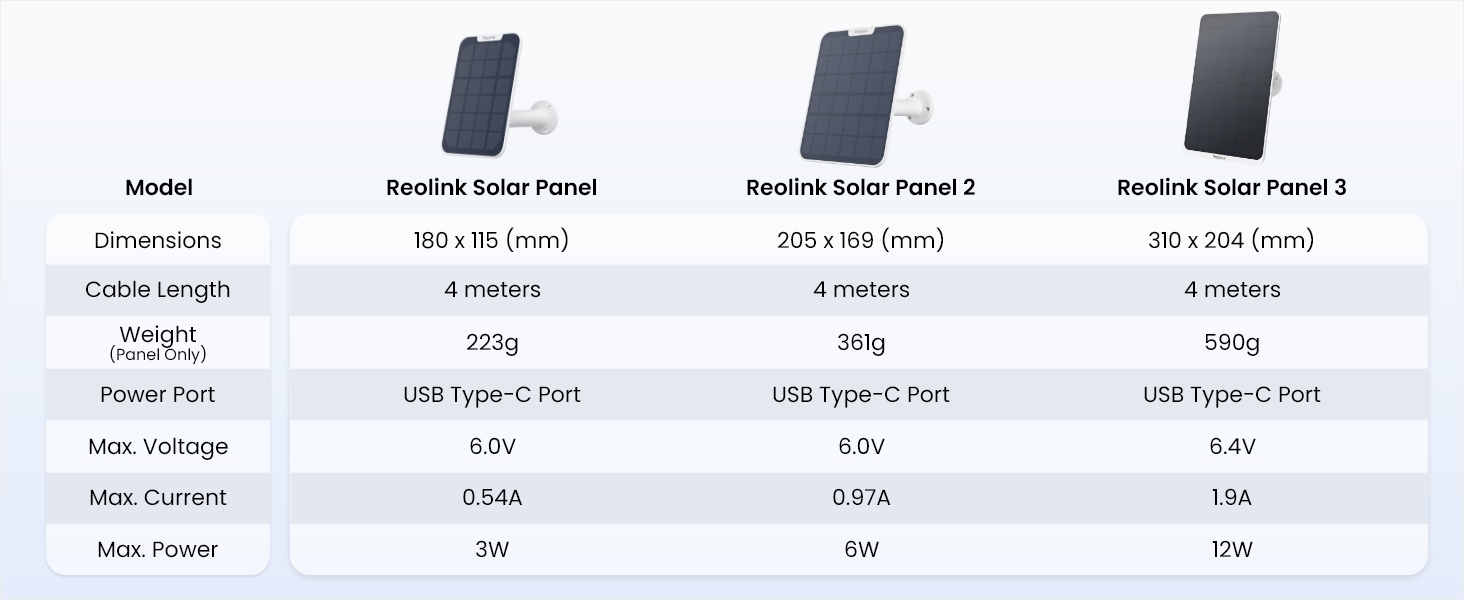Click the 180 x 115 (mm) dimensions cell
Viewport: 1464px width, 600px height.
click(492, 240)
